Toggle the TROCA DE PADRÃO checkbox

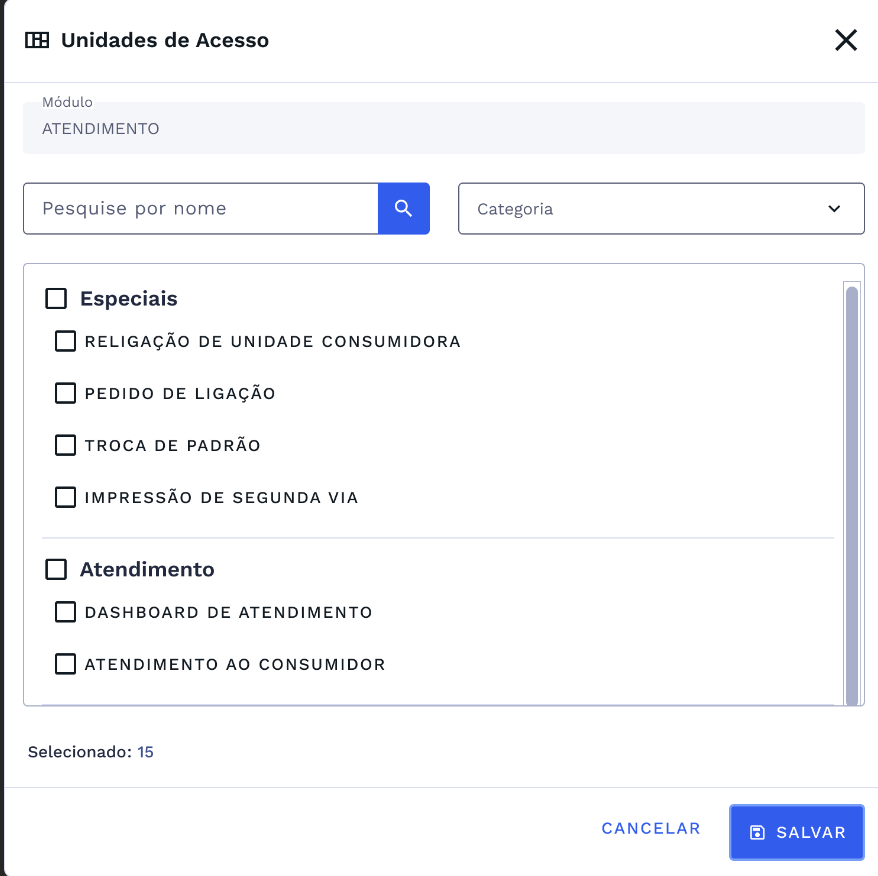(x=65, y=445)
